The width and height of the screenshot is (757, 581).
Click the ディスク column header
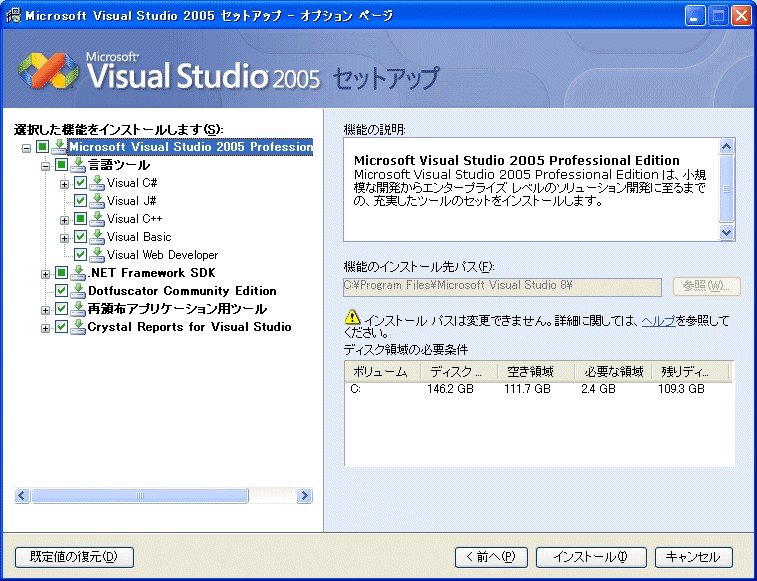pyautogui.click(x=459, y=372)
